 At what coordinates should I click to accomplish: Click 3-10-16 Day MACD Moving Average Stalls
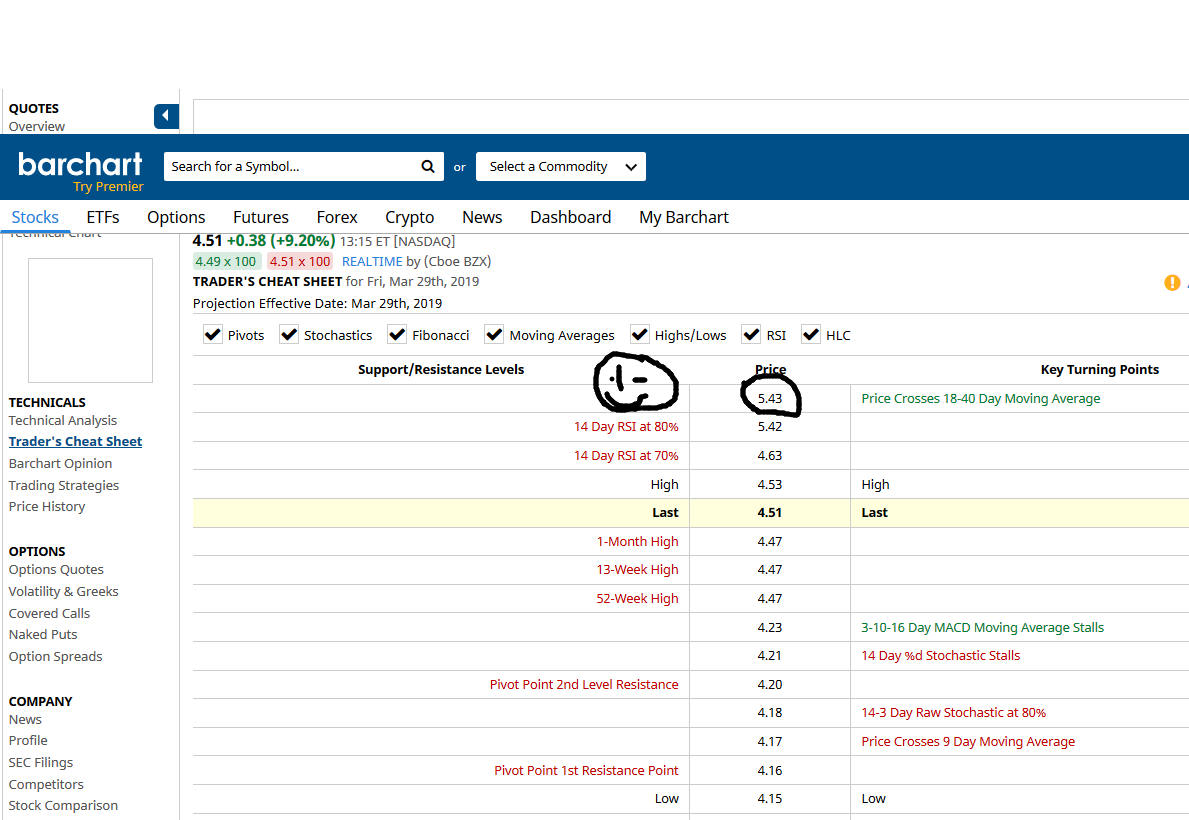(982, 627)
